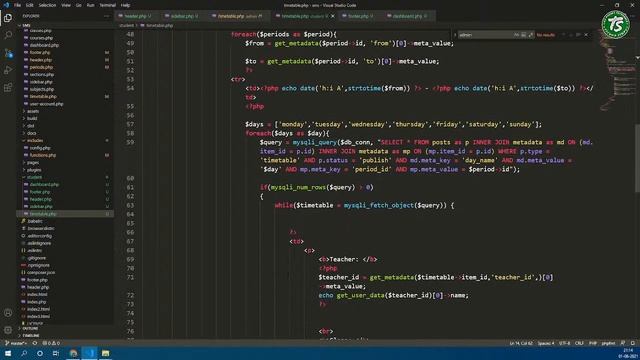The height and width of the screenshot is (360, 640).
Task: Click the sync changes icon in status bar
Action: 35,343
